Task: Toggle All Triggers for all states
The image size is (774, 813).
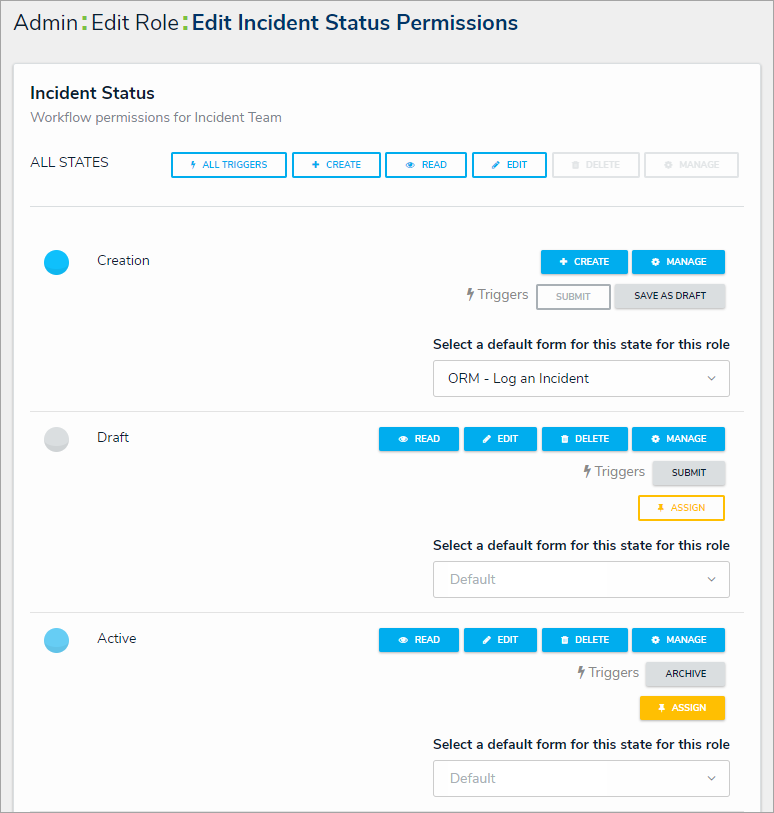Action: tap(229, 165)
